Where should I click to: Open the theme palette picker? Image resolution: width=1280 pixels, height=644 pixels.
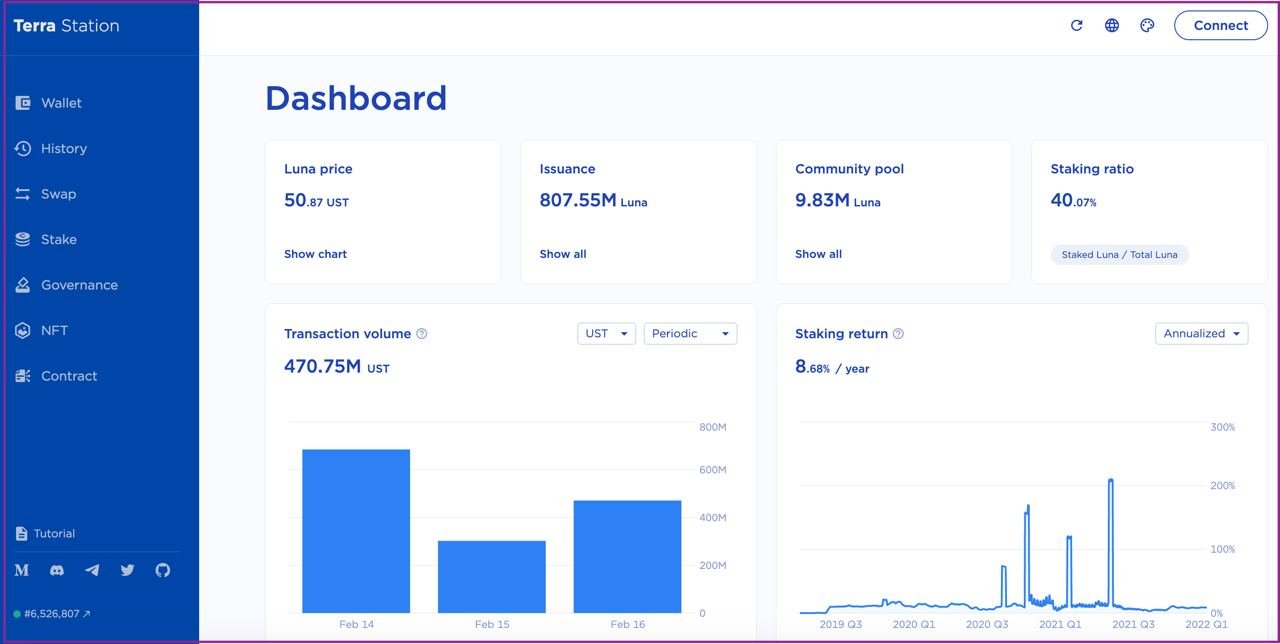tap(1147, 26)
